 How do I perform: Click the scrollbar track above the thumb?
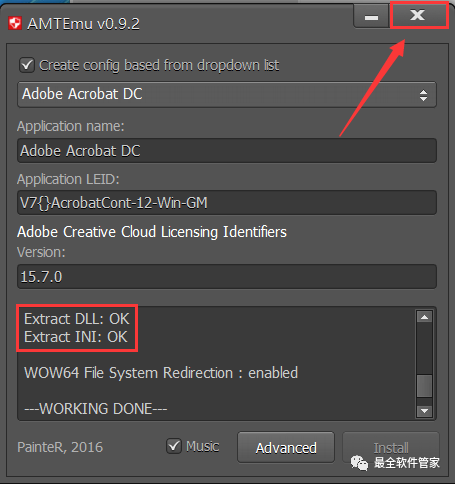click(x=424, y=349)
